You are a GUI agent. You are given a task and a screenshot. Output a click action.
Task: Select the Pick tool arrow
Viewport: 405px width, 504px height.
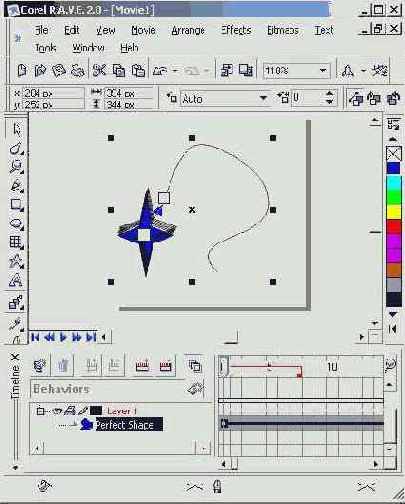(16, 129)
